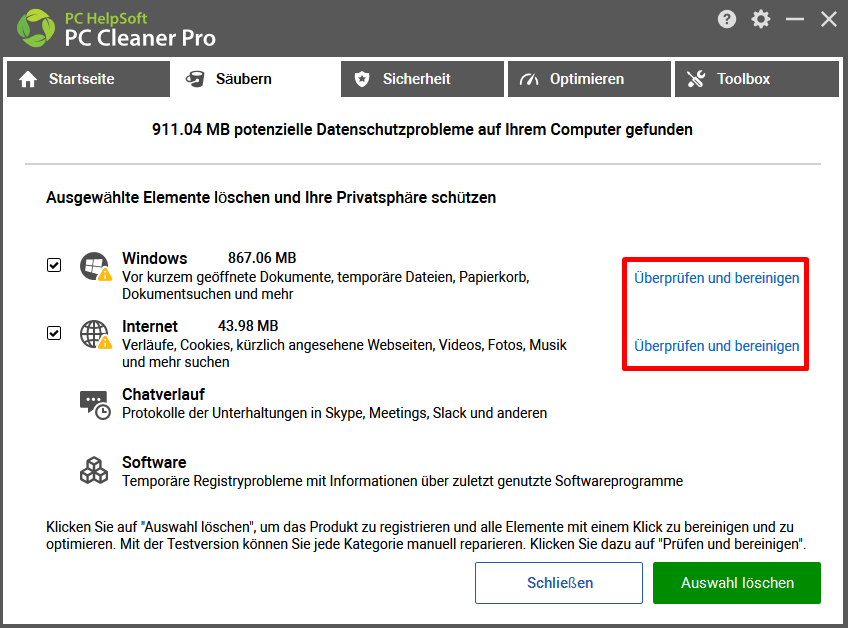
Task: Go to the Optimieren tab
Action: coord(589,79)
